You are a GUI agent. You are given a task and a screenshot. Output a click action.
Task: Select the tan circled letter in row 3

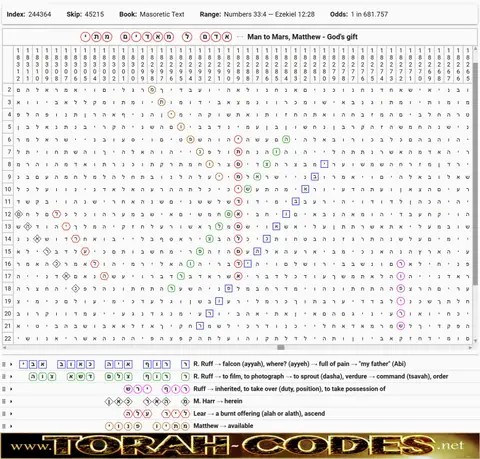[162, 102]
